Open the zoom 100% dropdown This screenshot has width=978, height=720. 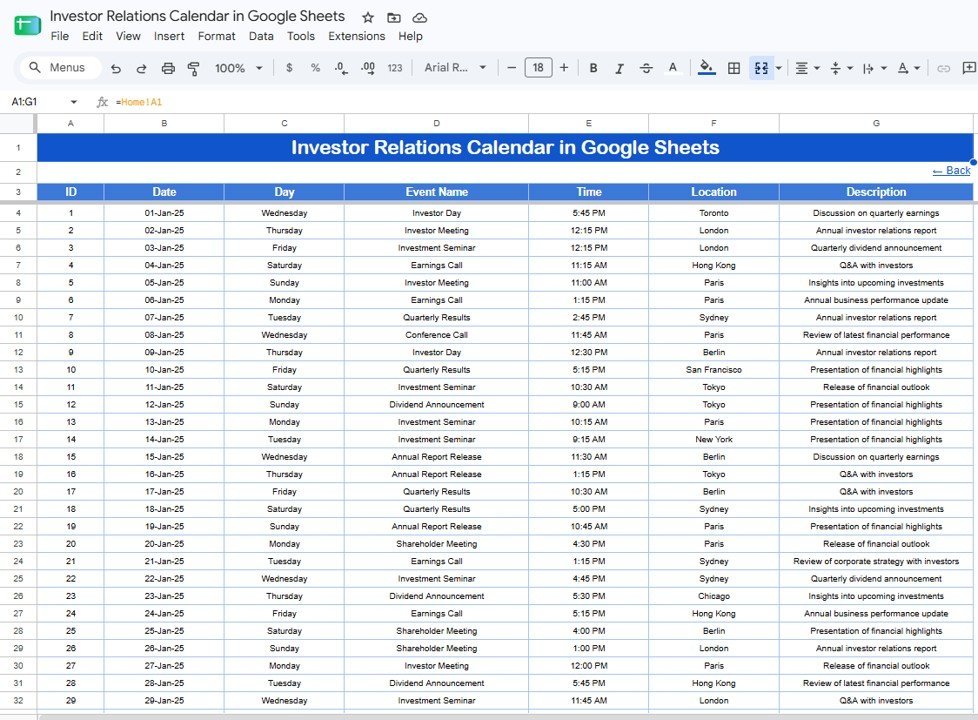[238, 68]
